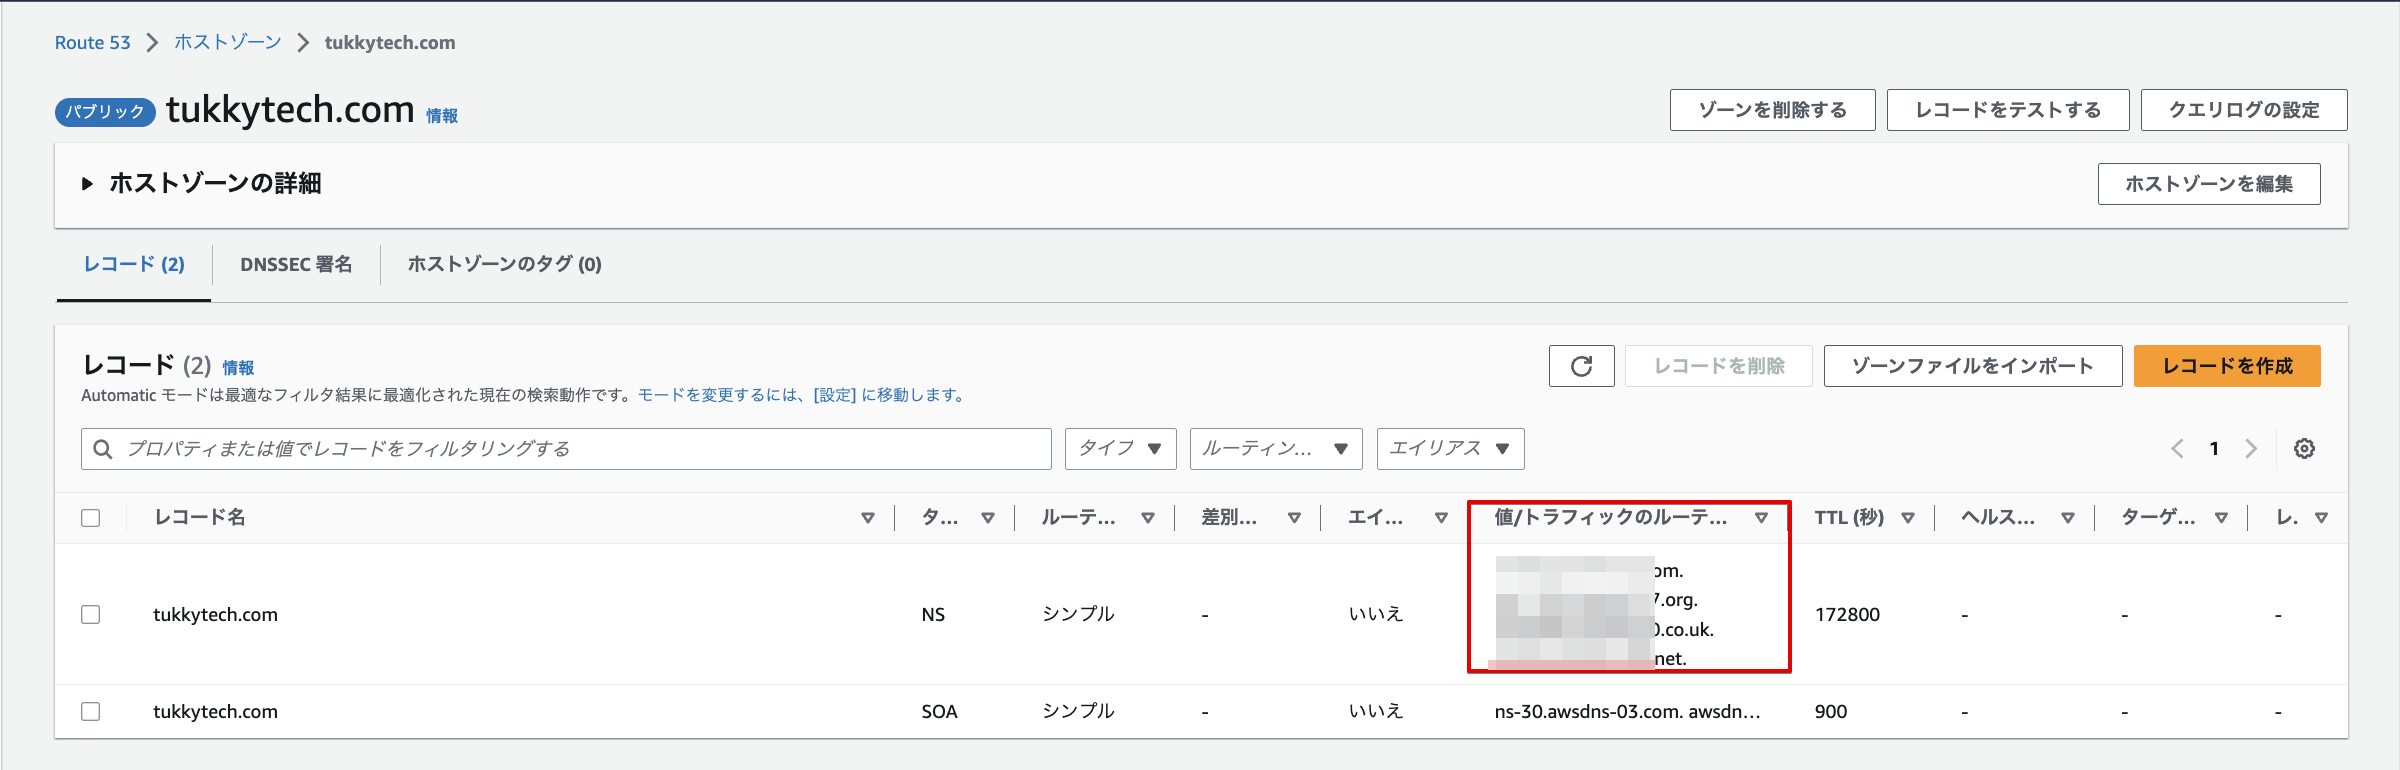The width and height of the screenshot is (2400, 770).
Task: Sort by ターゲ... column arrow
Action: coord(2221,518)
